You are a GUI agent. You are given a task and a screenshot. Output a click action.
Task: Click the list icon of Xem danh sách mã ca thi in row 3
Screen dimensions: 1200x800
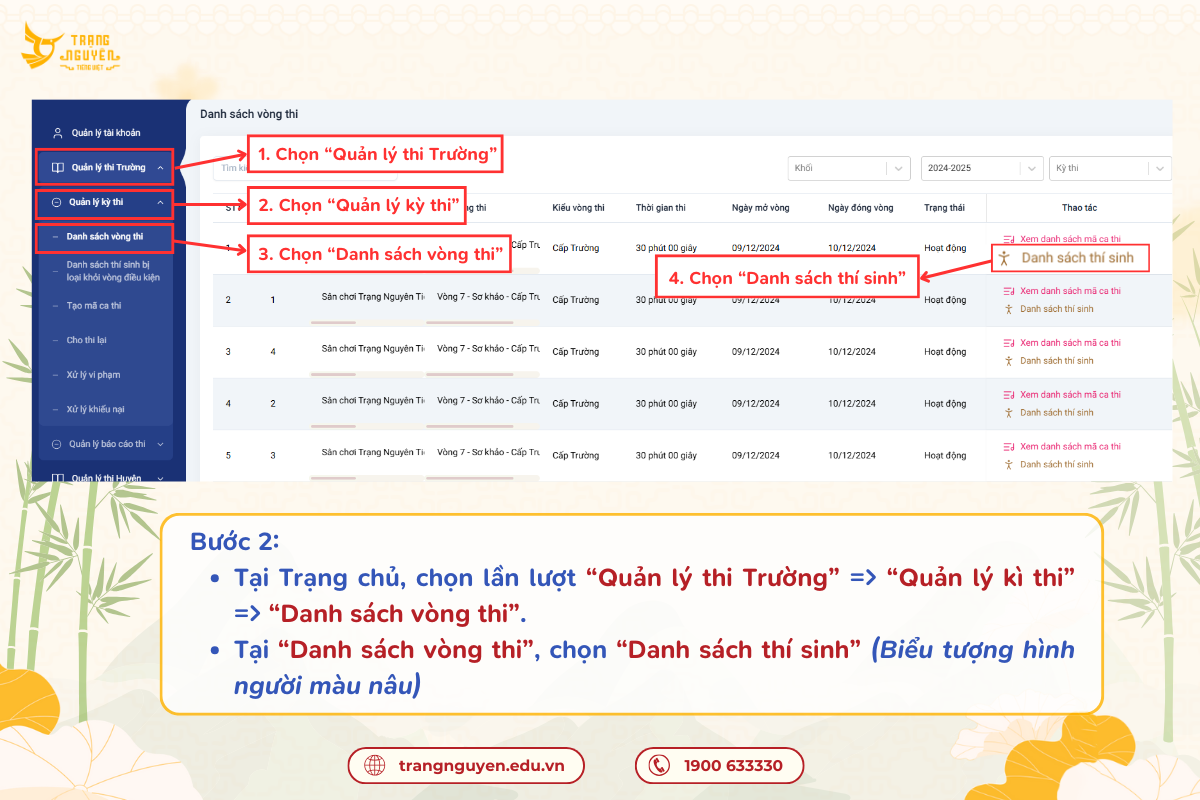click(x=1009, y=343)
